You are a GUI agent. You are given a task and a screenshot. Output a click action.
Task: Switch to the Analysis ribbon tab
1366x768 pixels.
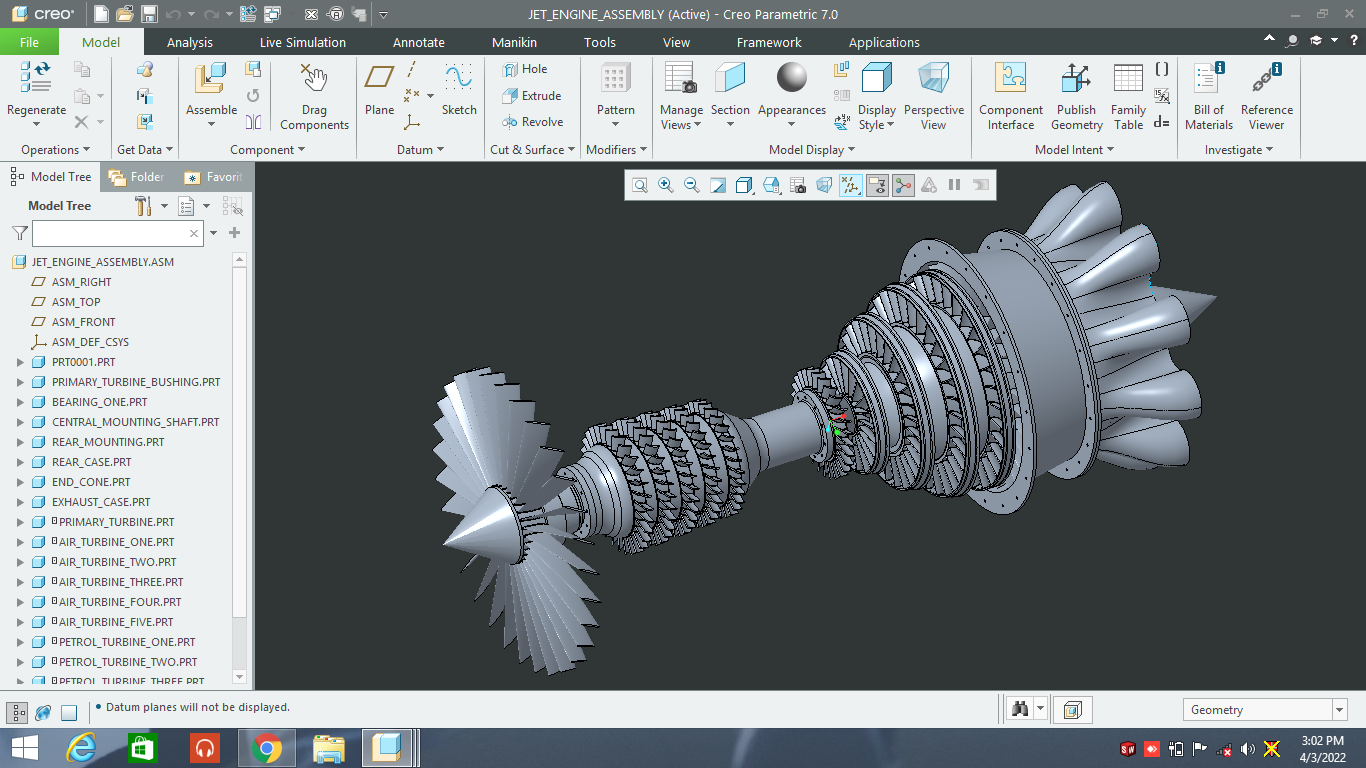[x=190, y=42]
